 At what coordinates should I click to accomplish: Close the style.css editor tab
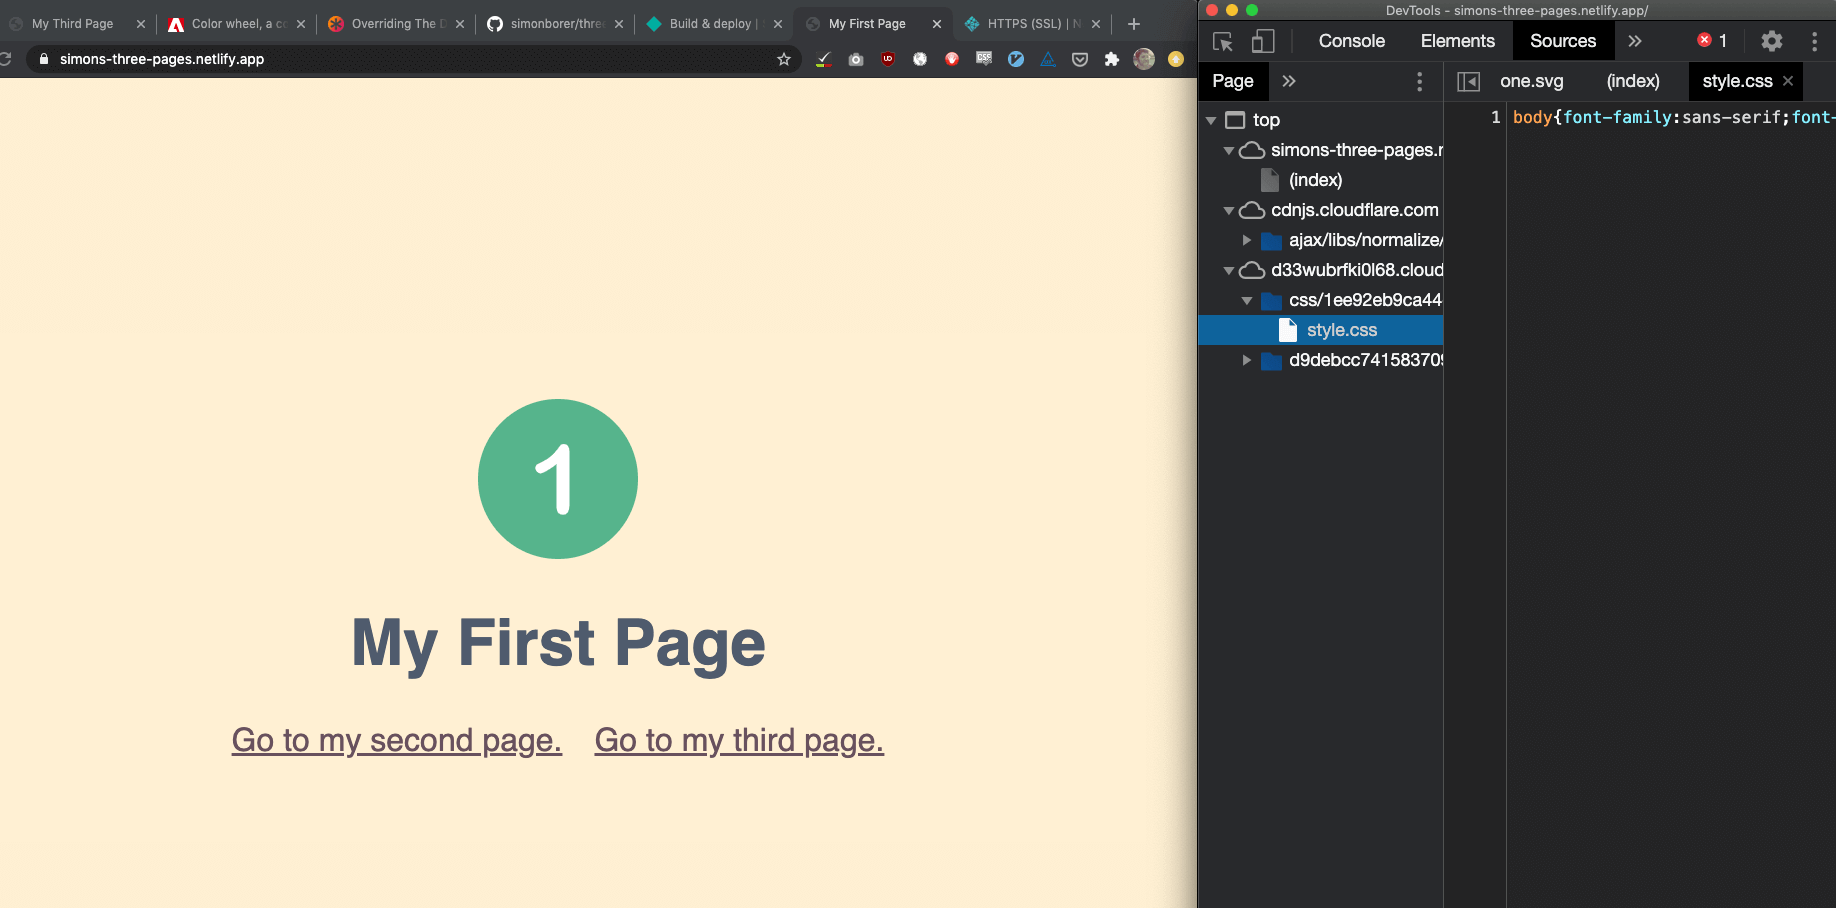1788,81
